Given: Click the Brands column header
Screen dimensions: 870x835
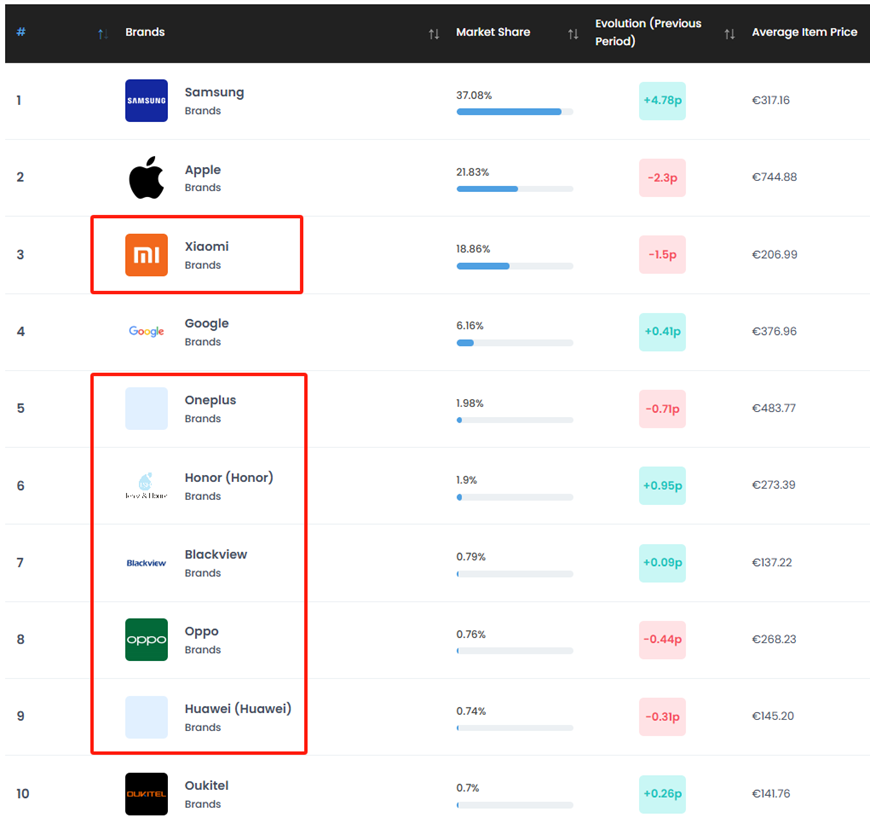Looking at the screenshot, I should pyautogui.click(x=145, y=32).
